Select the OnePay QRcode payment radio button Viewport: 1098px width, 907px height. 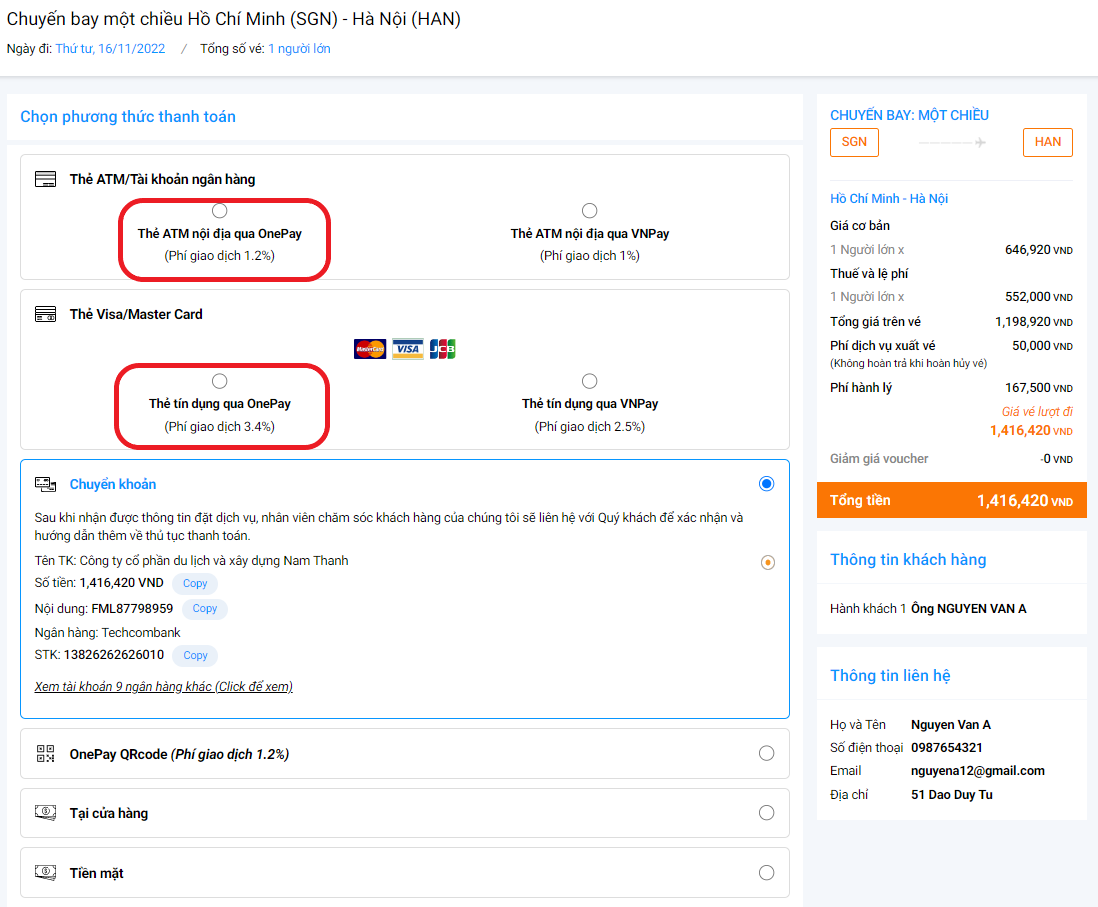tap(766, 754)
